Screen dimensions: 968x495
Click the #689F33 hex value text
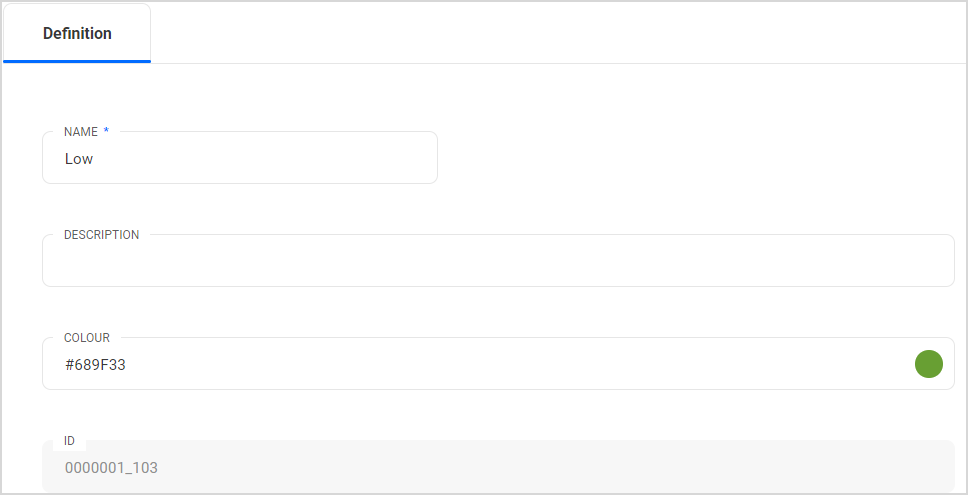[x=96, y=365]
